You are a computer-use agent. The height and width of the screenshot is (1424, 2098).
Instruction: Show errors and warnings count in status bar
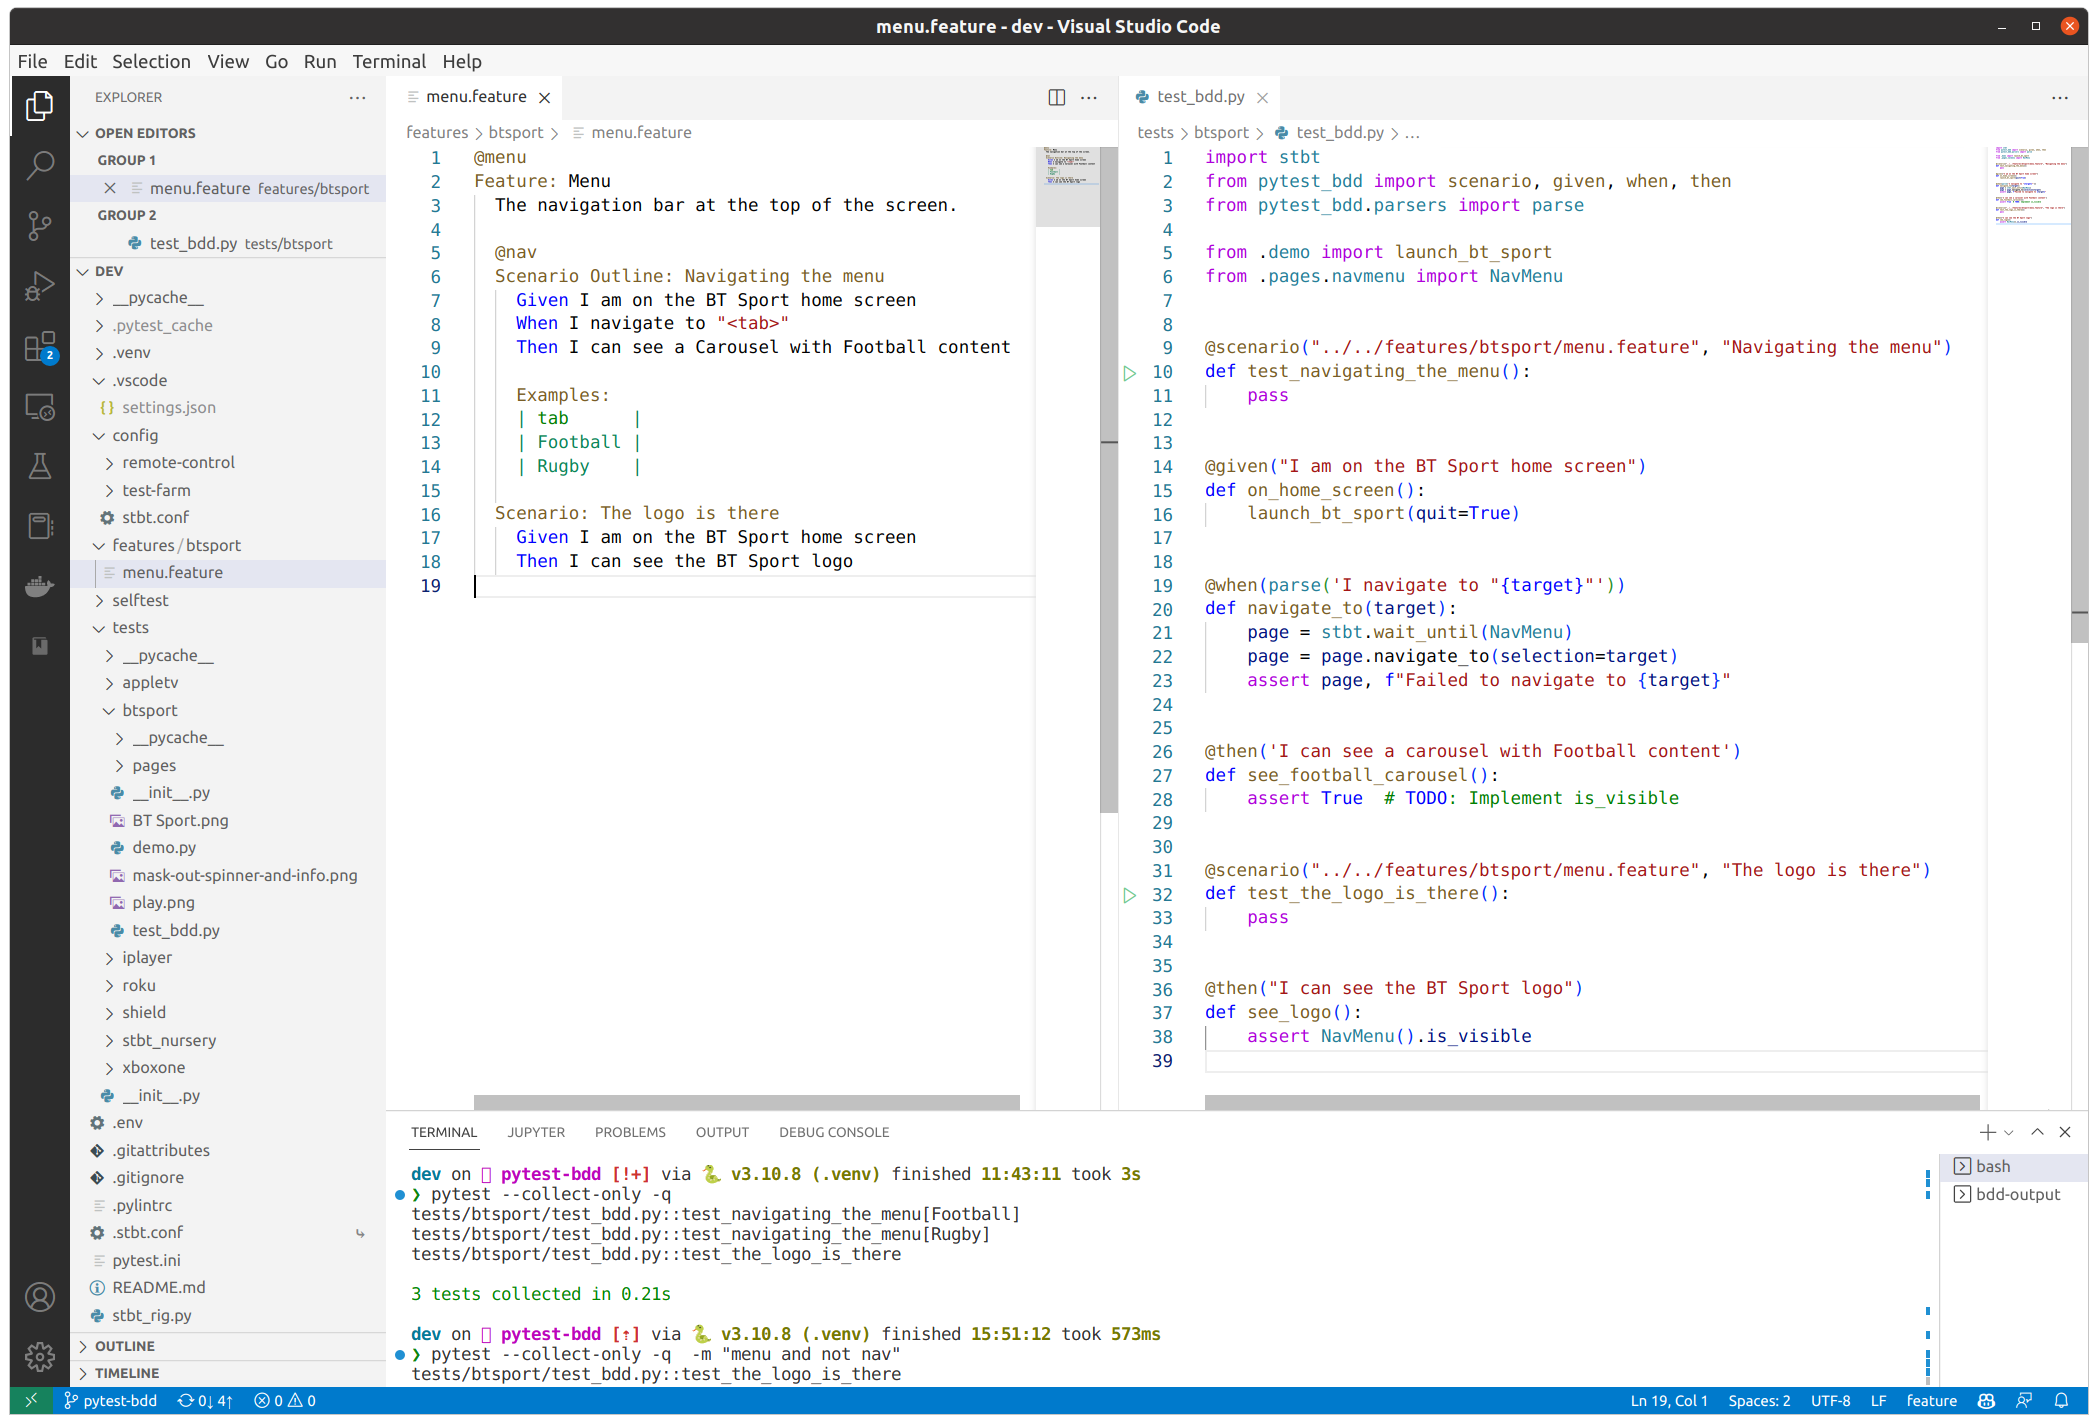coord(285,1401)
